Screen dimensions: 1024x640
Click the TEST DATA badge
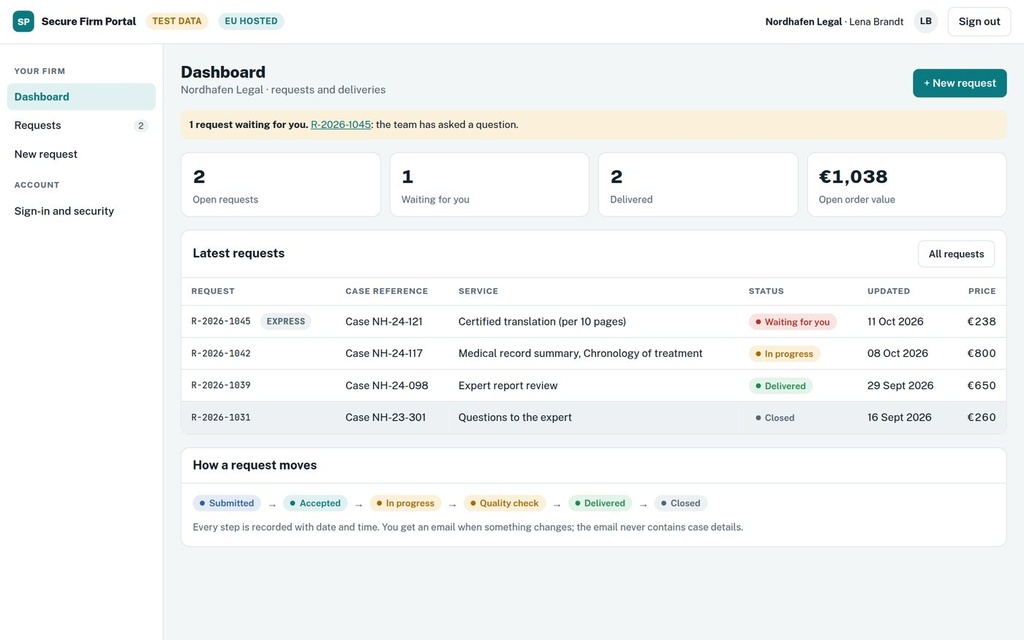click(x=177, y=21)
